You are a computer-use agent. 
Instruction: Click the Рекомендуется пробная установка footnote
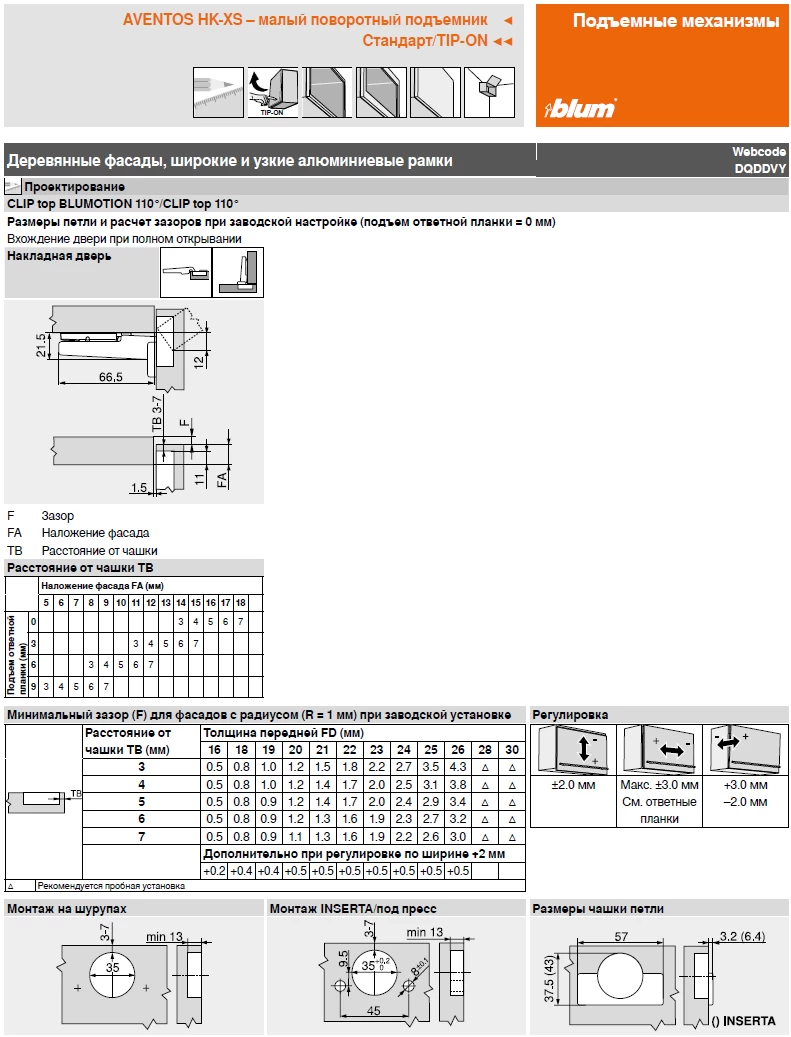coord(111,886)
